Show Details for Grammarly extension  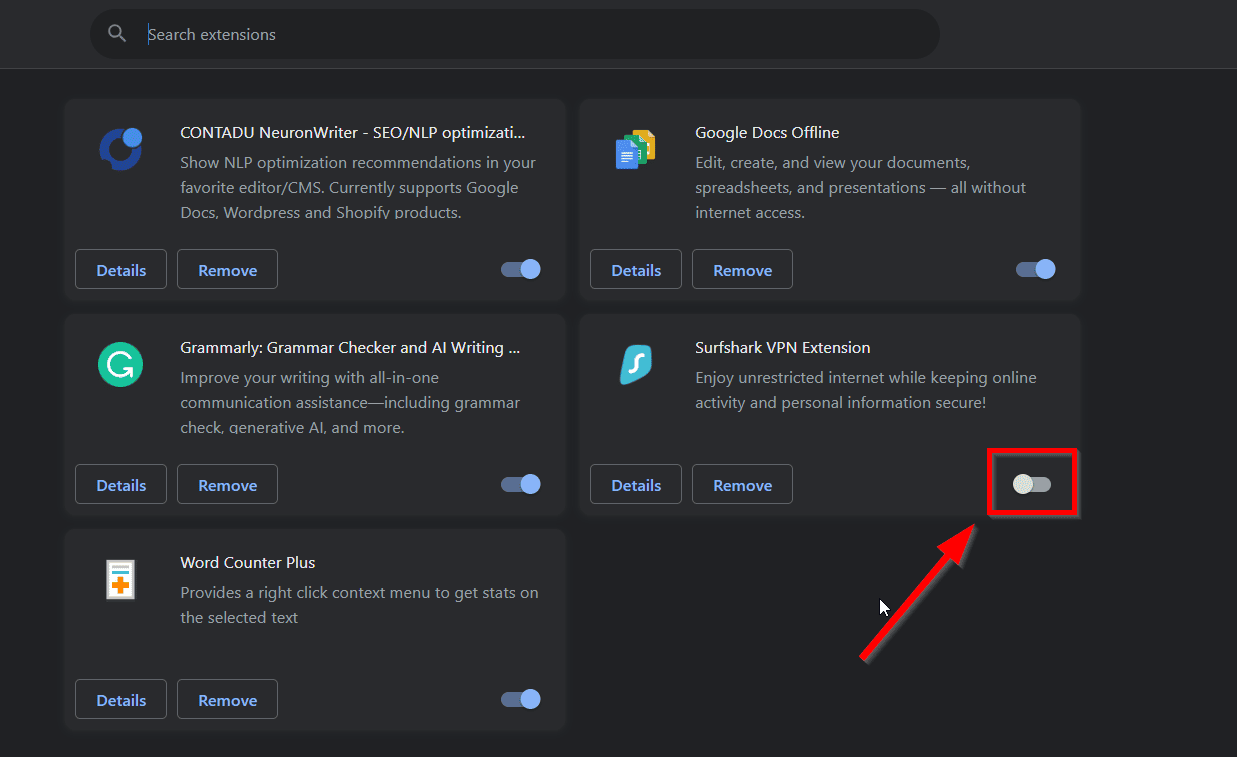tap(121, 485)
